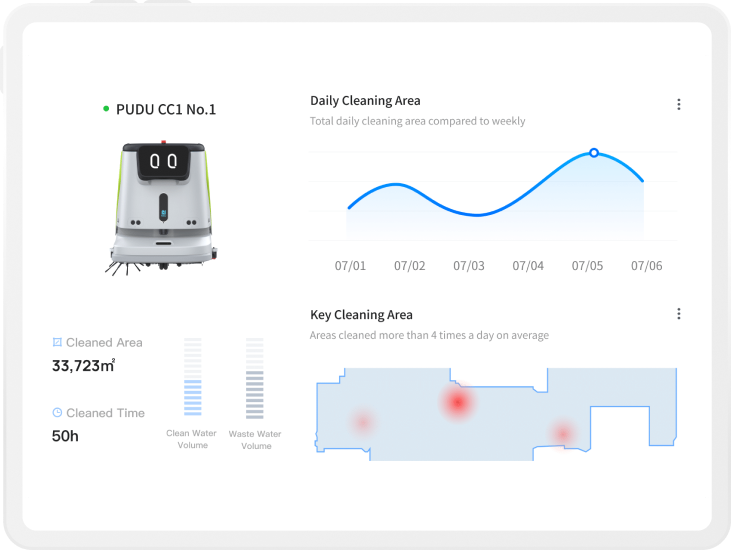
Task: Open Key Cleaning Area more options menu
Action: (x=679, y=314)
